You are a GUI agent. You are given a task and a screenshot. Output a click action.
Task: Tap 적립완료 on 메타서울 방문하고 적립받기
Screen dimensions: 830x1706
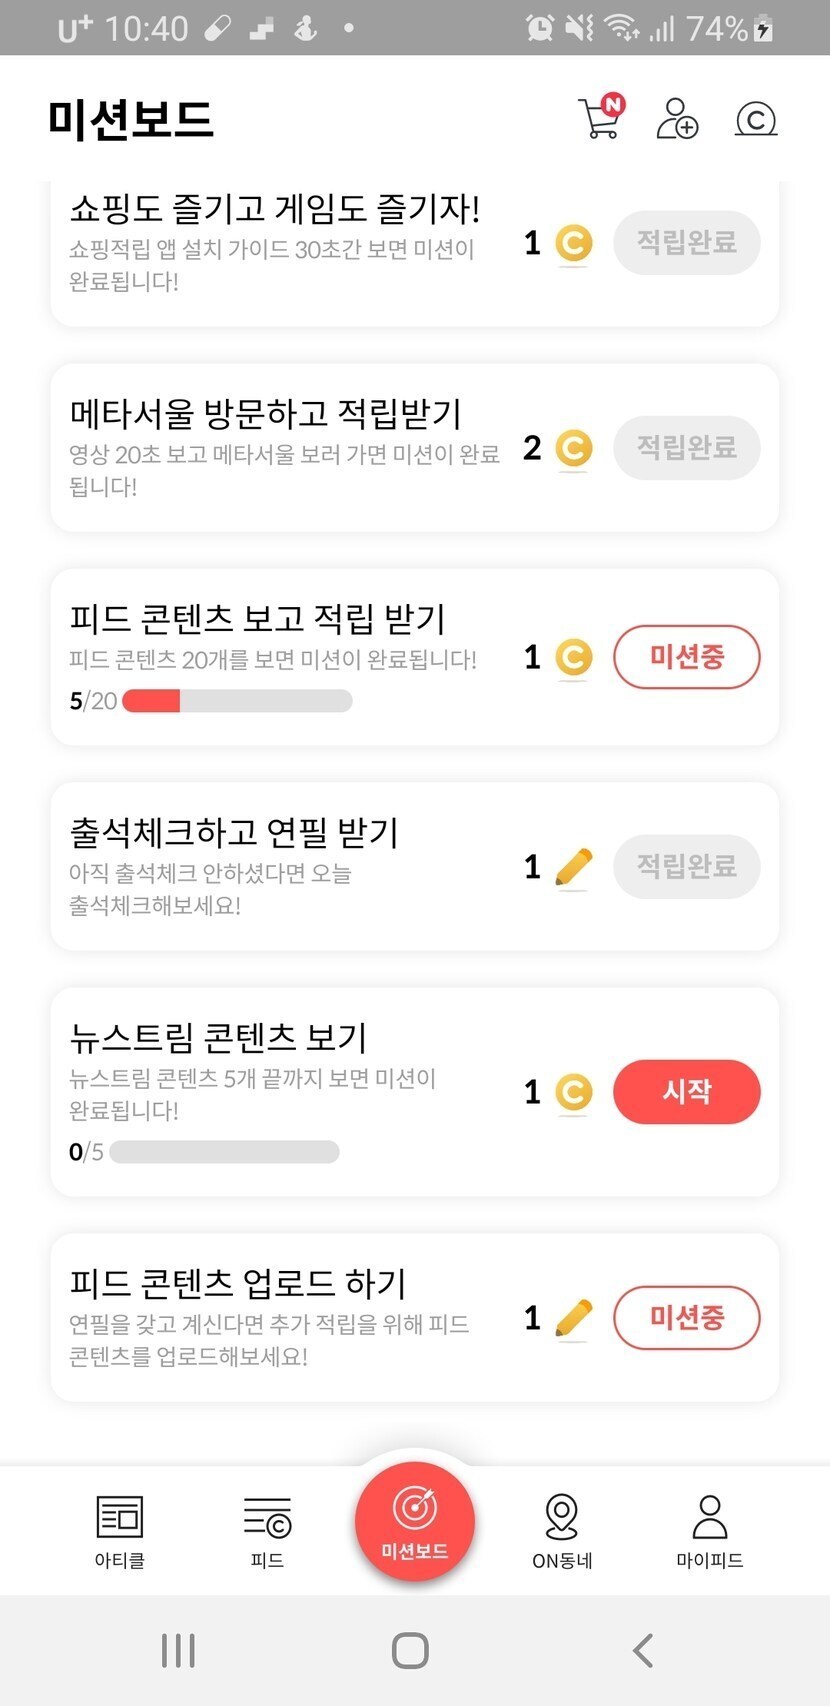click(686, 447)
